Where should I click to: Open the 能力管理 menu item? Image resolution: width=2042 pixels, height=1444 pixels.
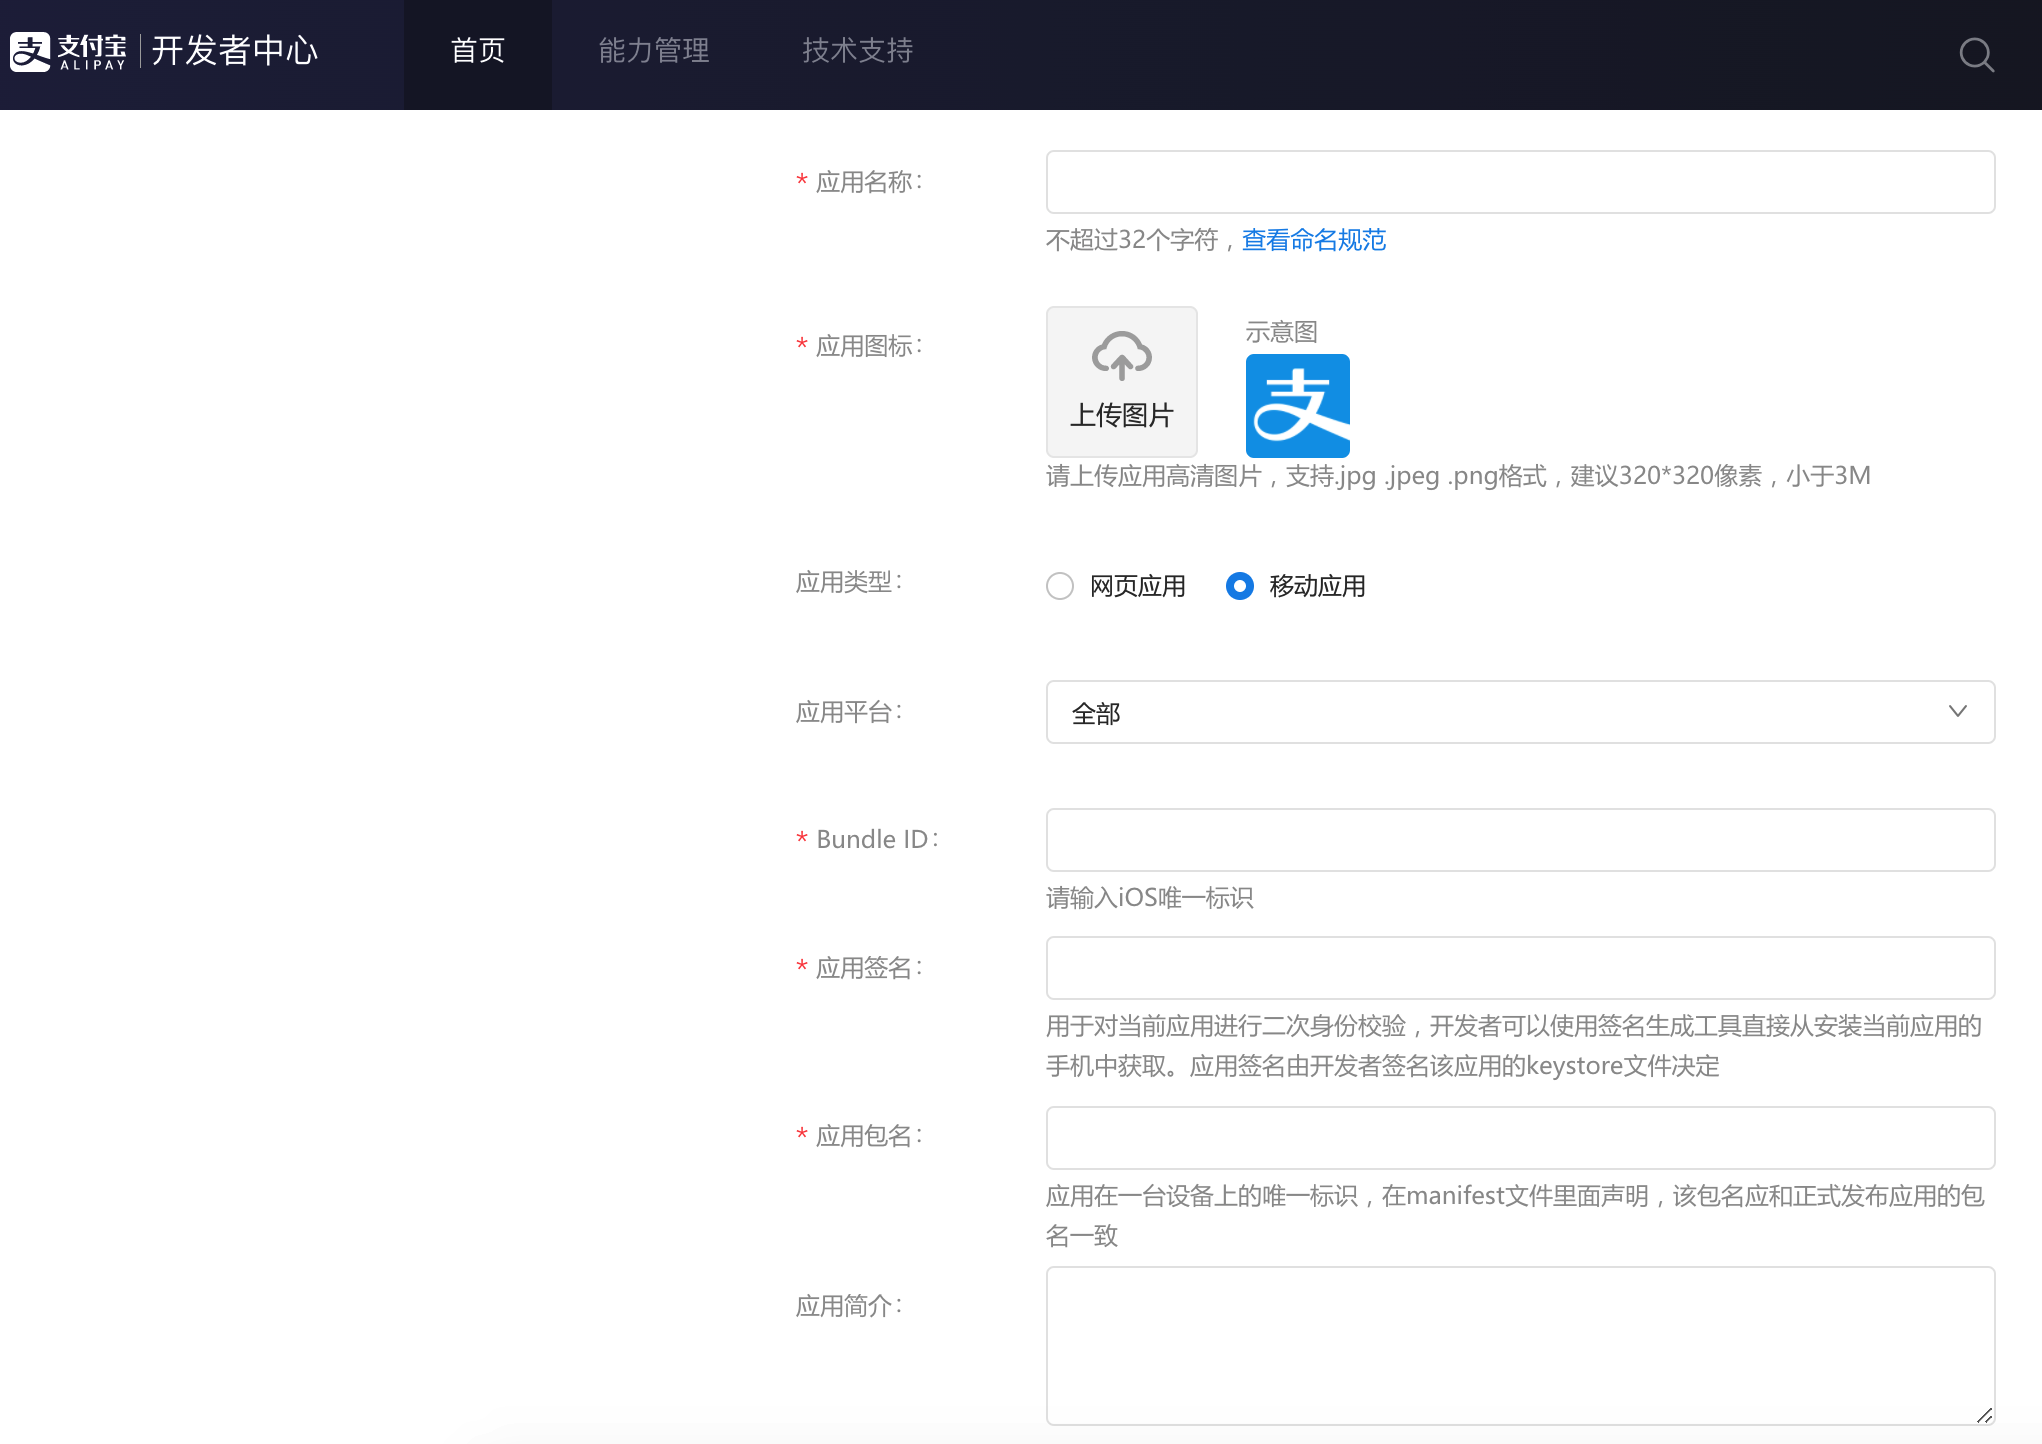tap(654, 52)
